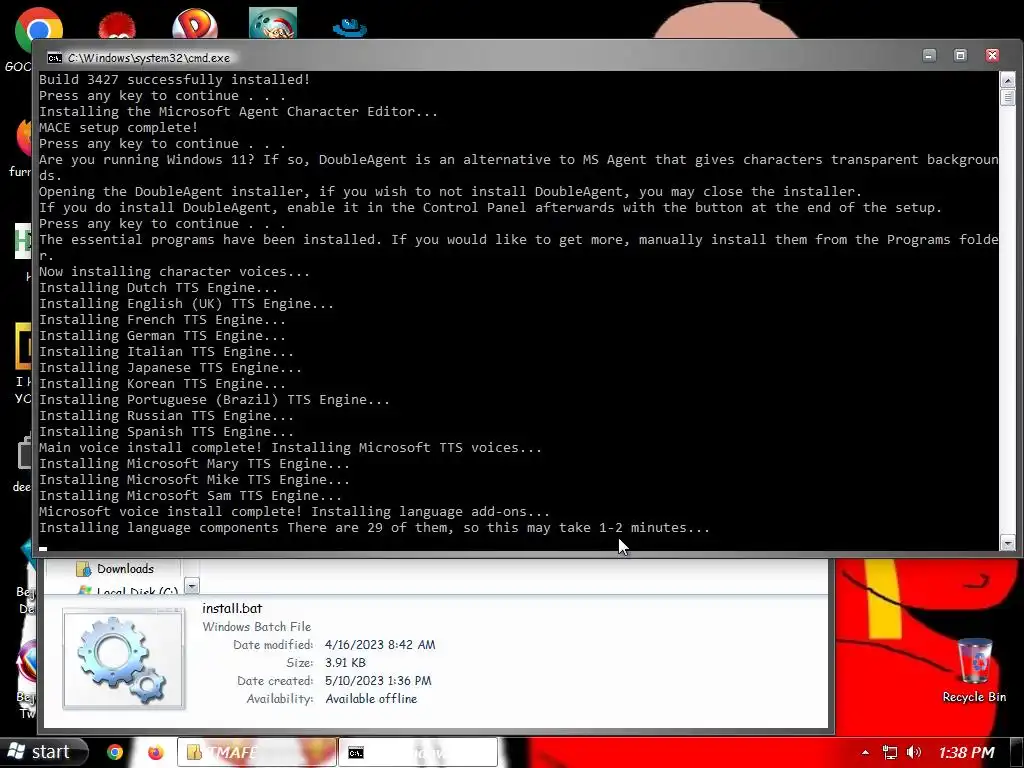Click the 'Available offline' availability value
This screenshot has height=768, width=1024.
point(371,699)
